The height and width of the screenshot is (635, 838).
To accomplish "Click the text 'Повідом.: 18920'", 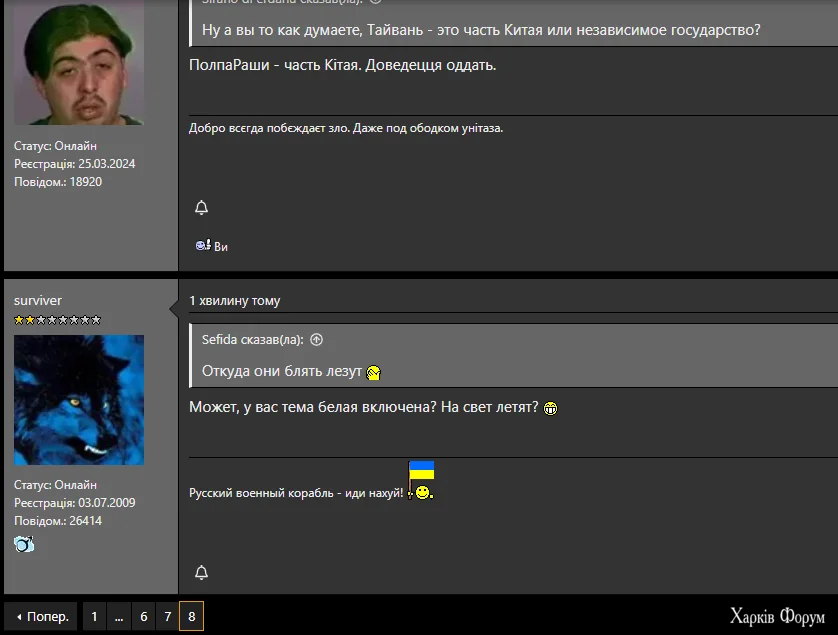I will [58, 182].
